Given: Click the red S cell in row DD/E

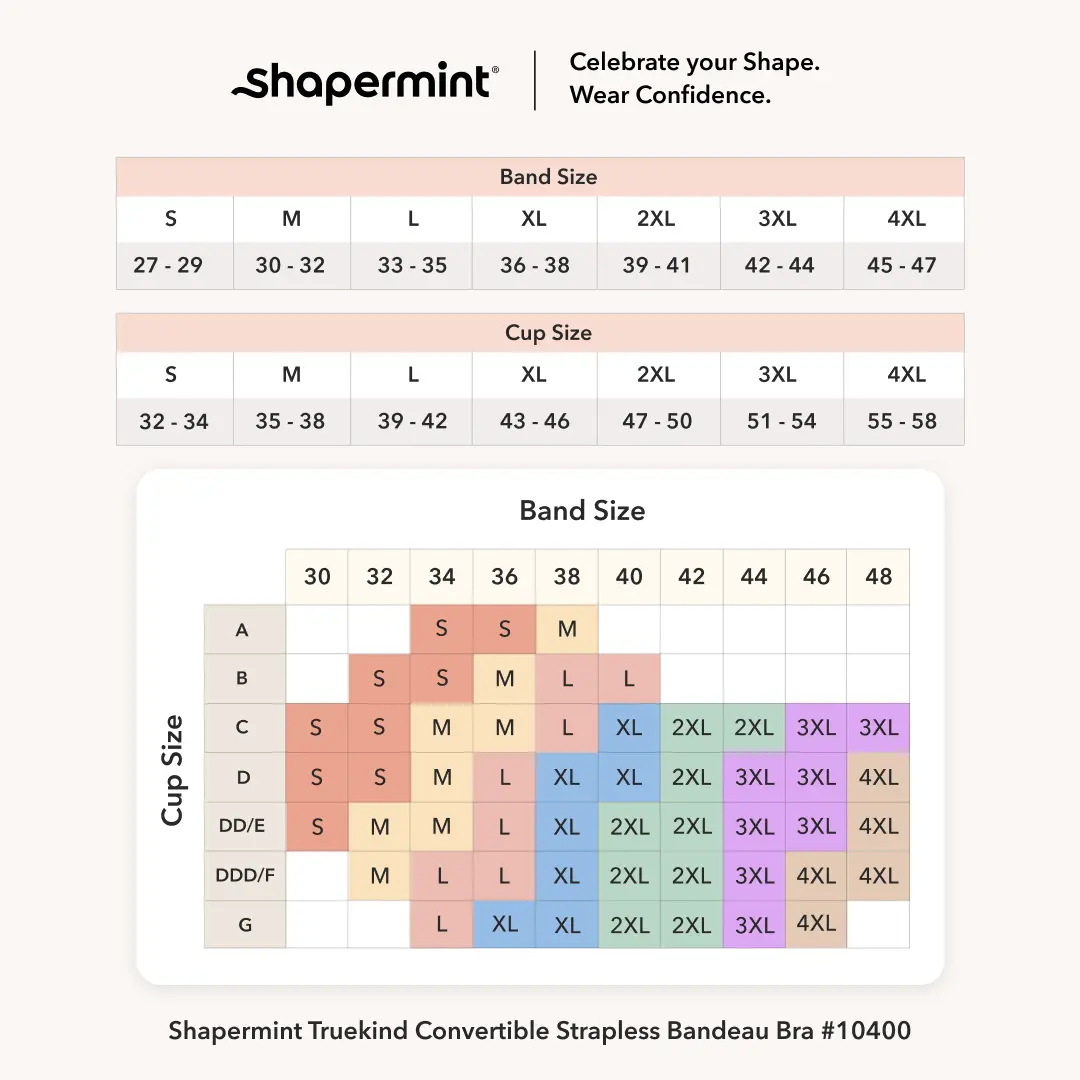Looking at the screenshot, I should [317, 827].
